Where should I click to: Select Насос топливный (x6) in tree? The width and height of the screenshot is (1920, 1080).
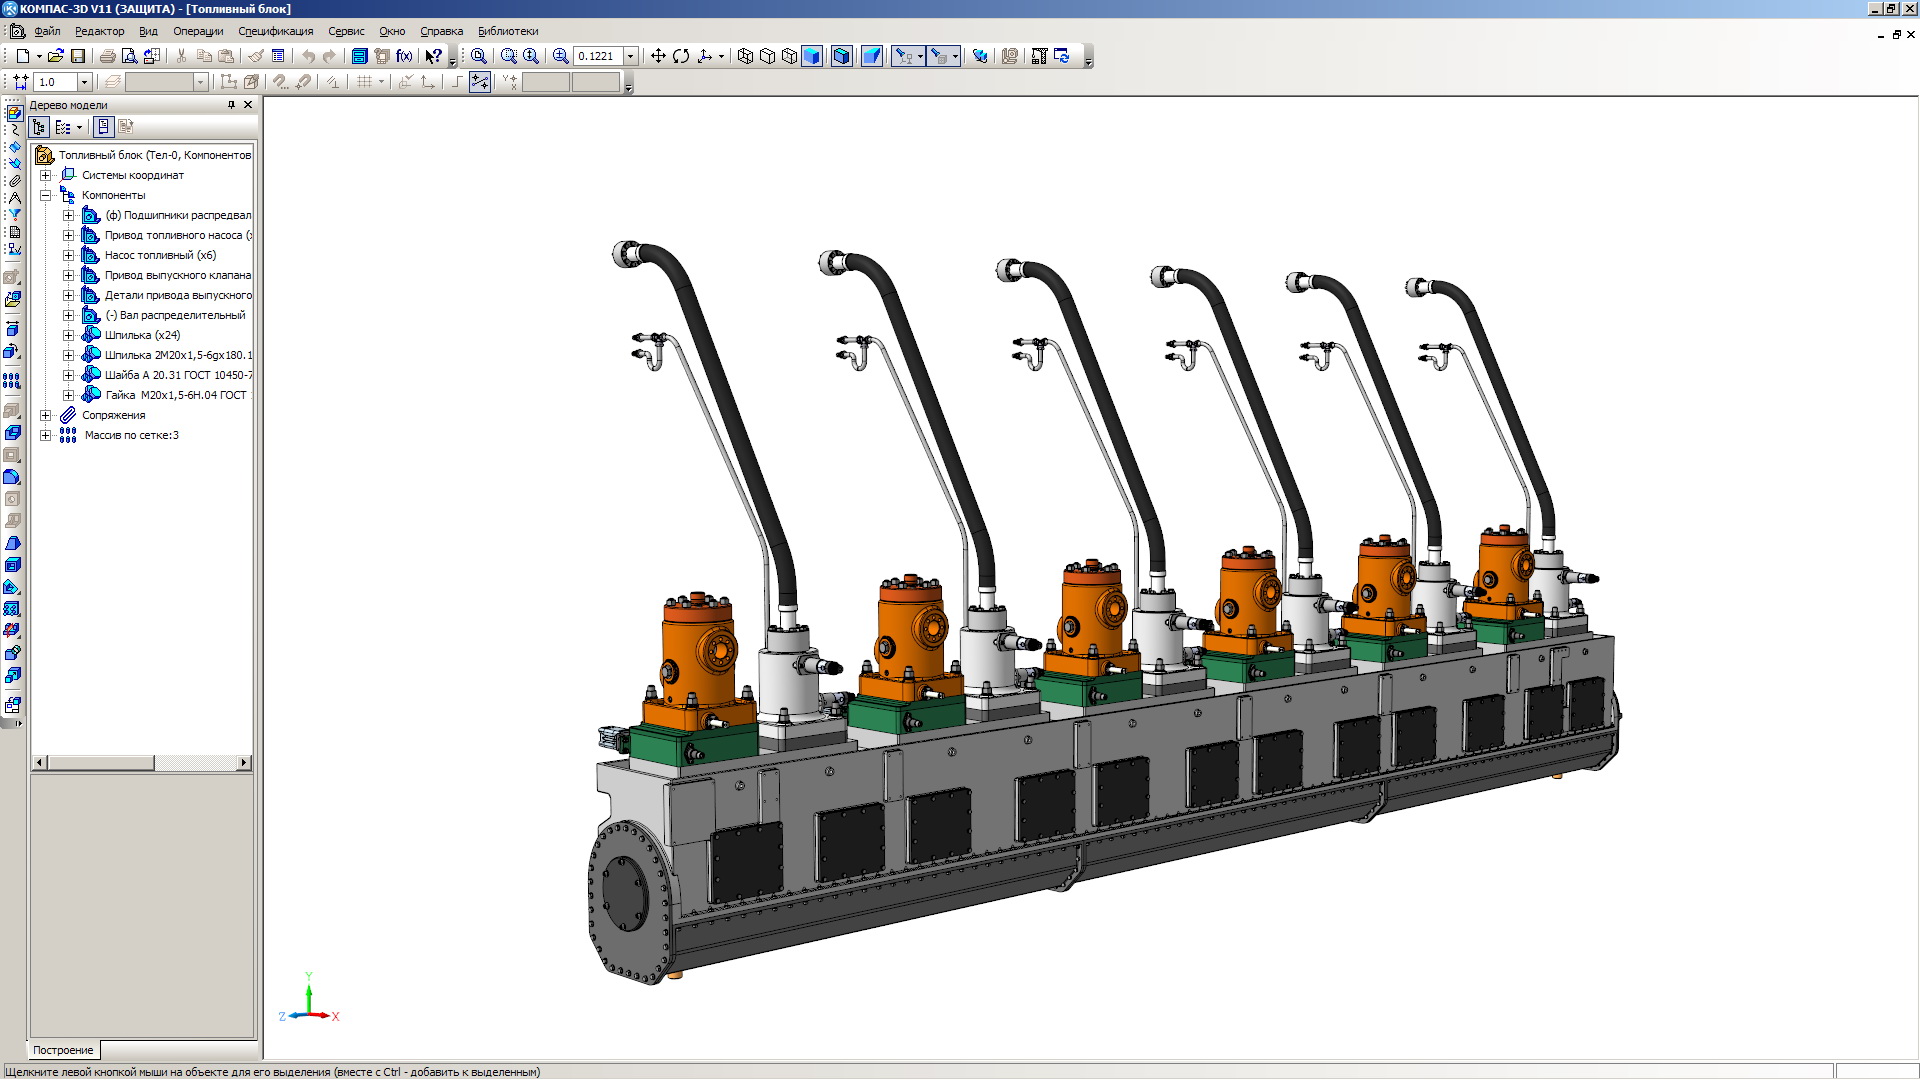(x=160, y=255)
